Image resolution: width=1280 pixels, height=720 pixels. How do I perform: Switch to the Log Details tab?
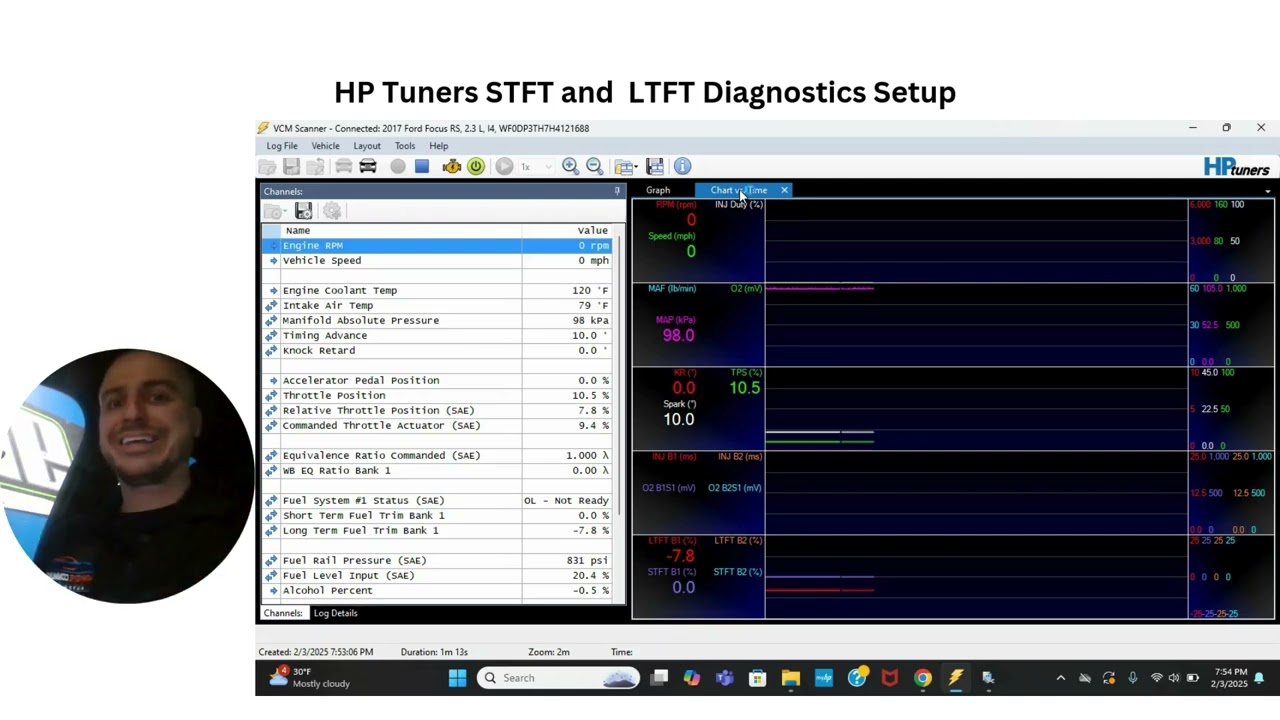coord(335,613)
